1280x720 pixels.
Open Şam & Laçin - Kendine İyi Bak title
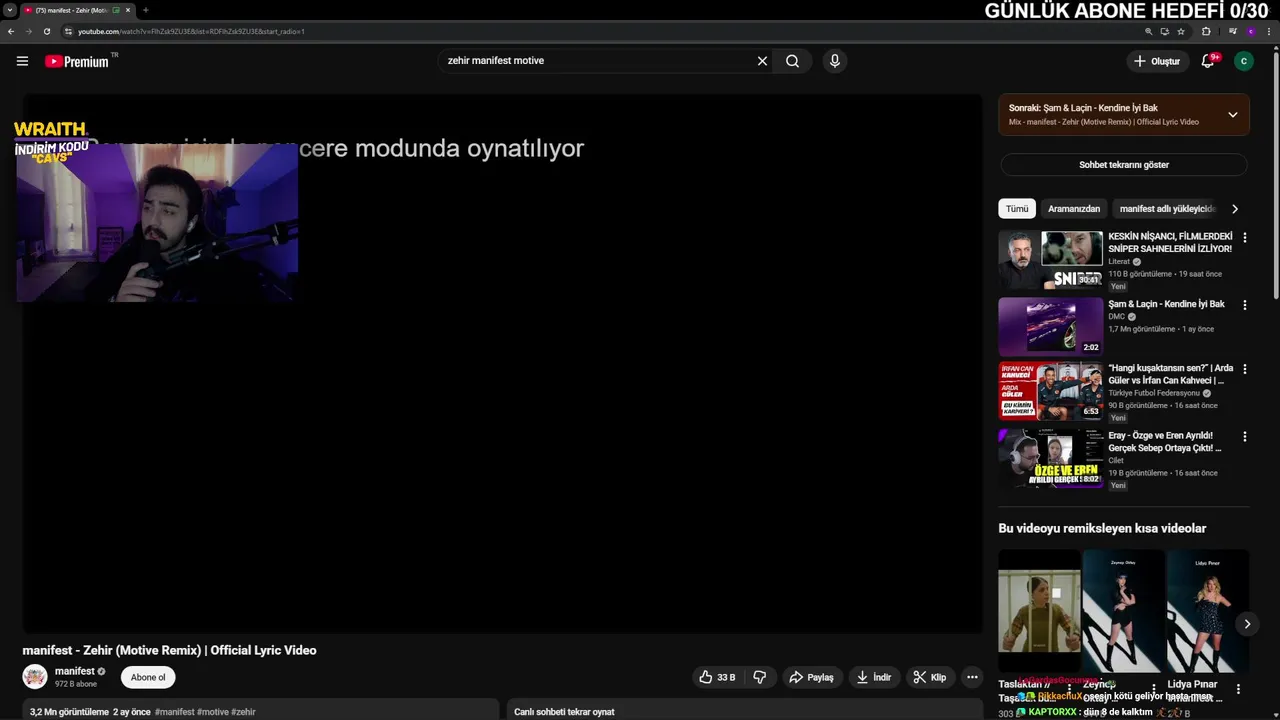[1166, 304]
